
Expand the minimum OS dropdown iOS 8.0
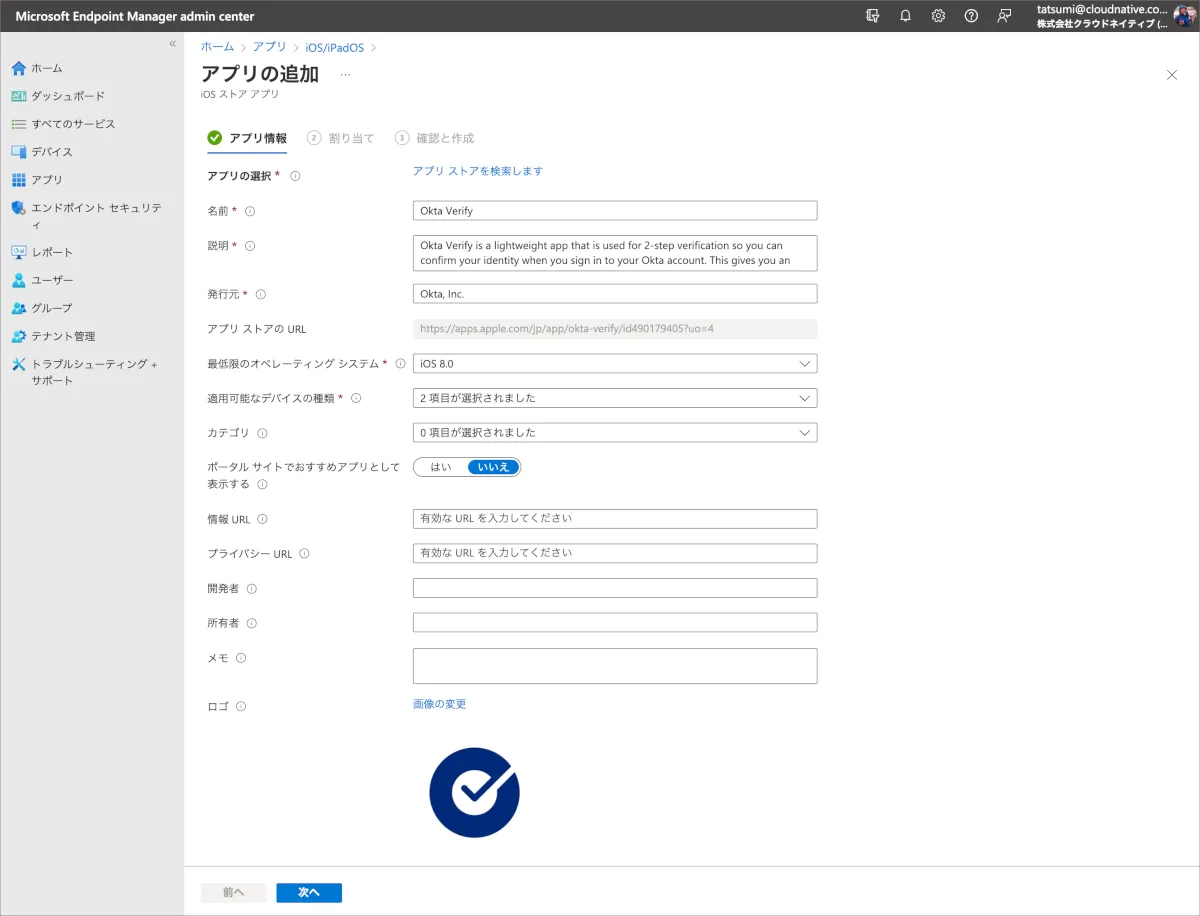(614, 364)
